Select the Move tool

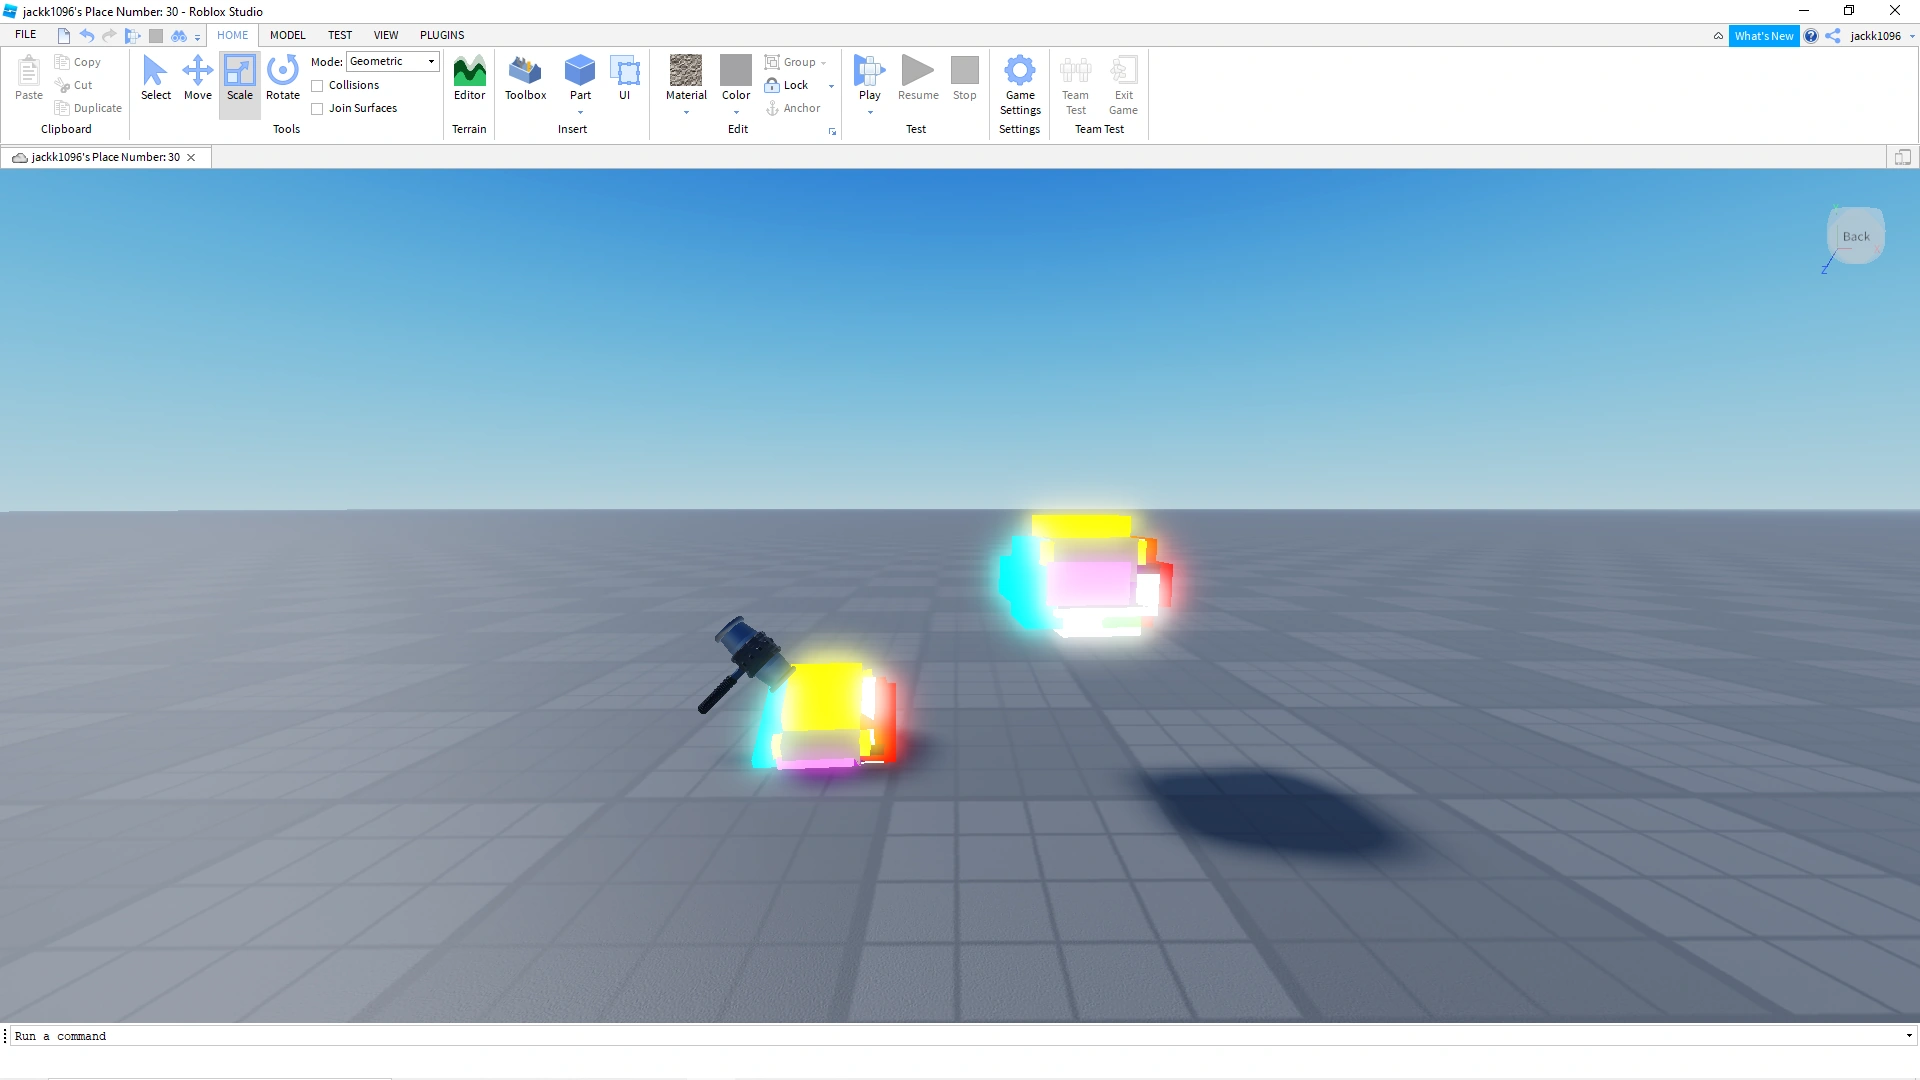197,78
